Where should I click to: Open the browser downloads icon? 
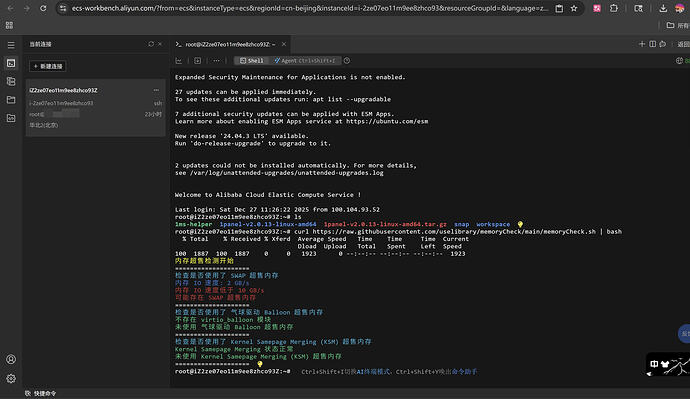click(x=663, y=8)
